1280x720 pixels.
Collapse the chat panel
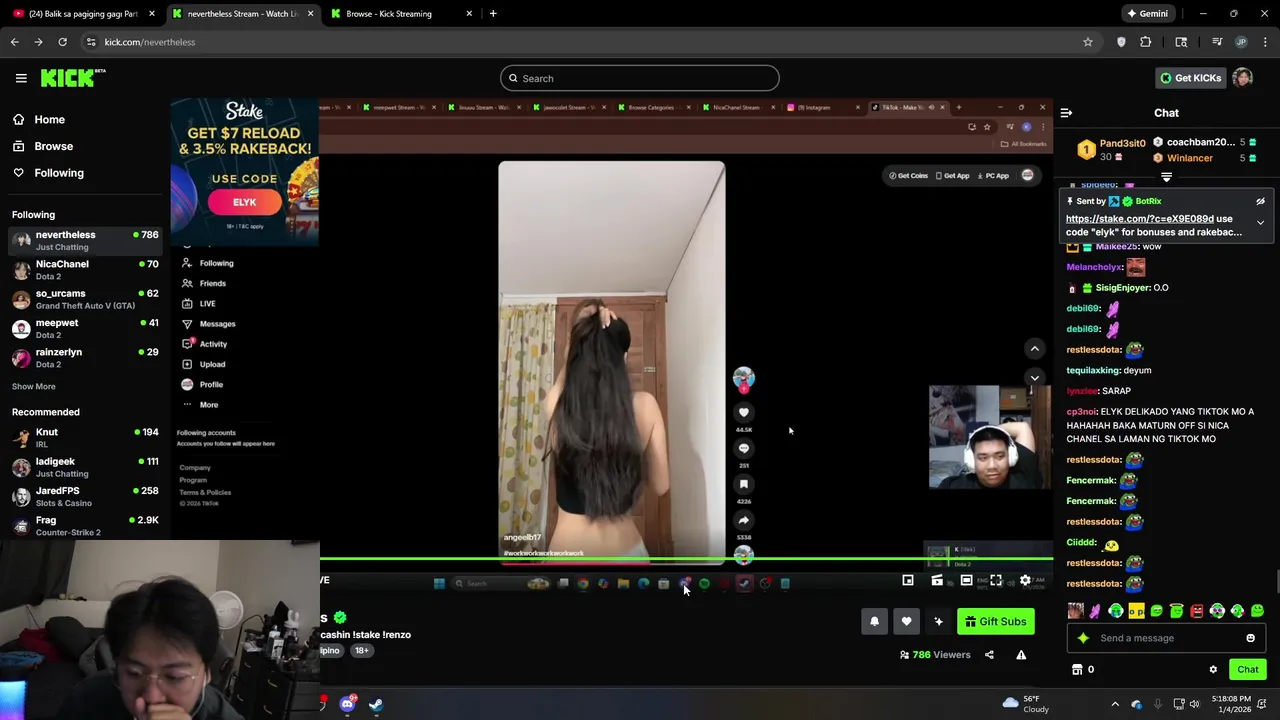tap(1066, 113)
